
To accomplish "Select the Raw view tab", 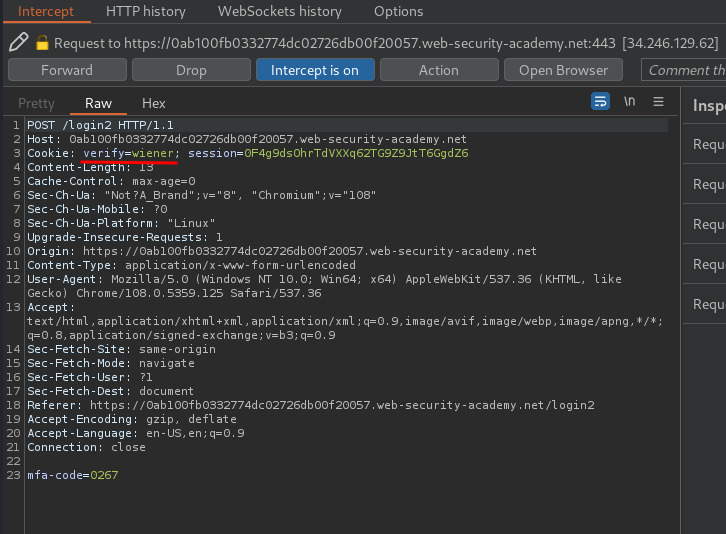I will pyautogui.click(x=98, y=103).
